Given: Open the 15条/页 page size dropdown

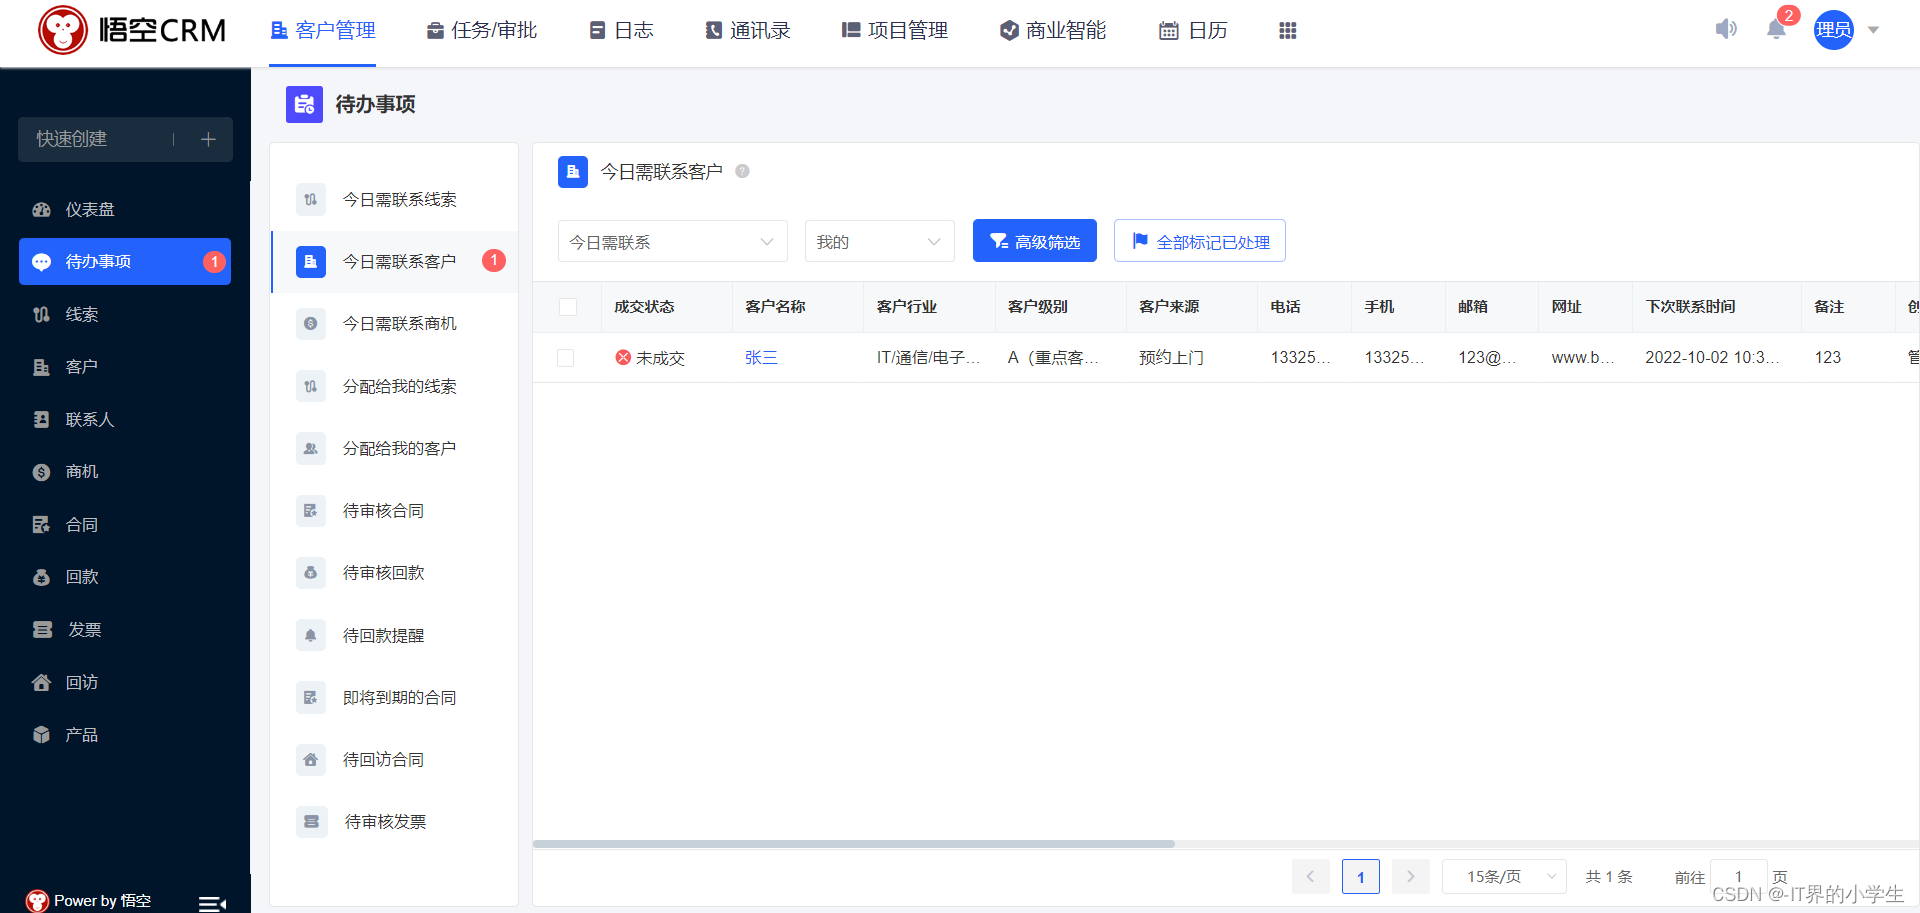Looking at the screenshot, I should [x=1504, y=877].
